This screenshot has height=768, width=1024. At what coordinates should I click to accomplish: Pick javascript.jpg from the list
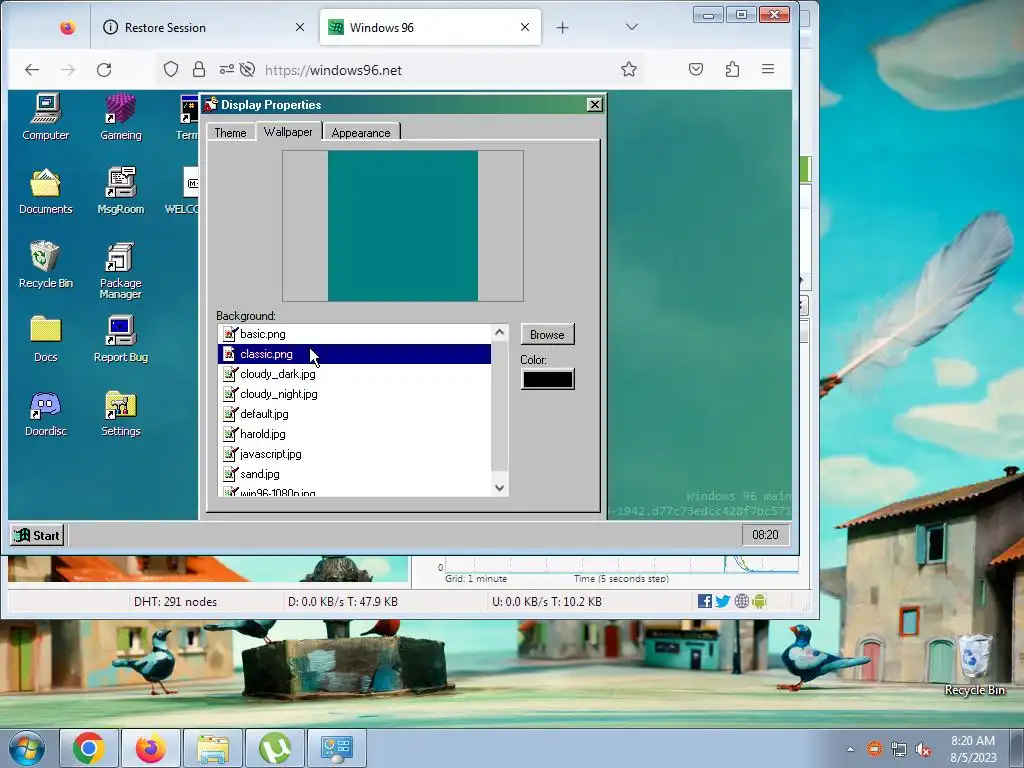(355, 454)
